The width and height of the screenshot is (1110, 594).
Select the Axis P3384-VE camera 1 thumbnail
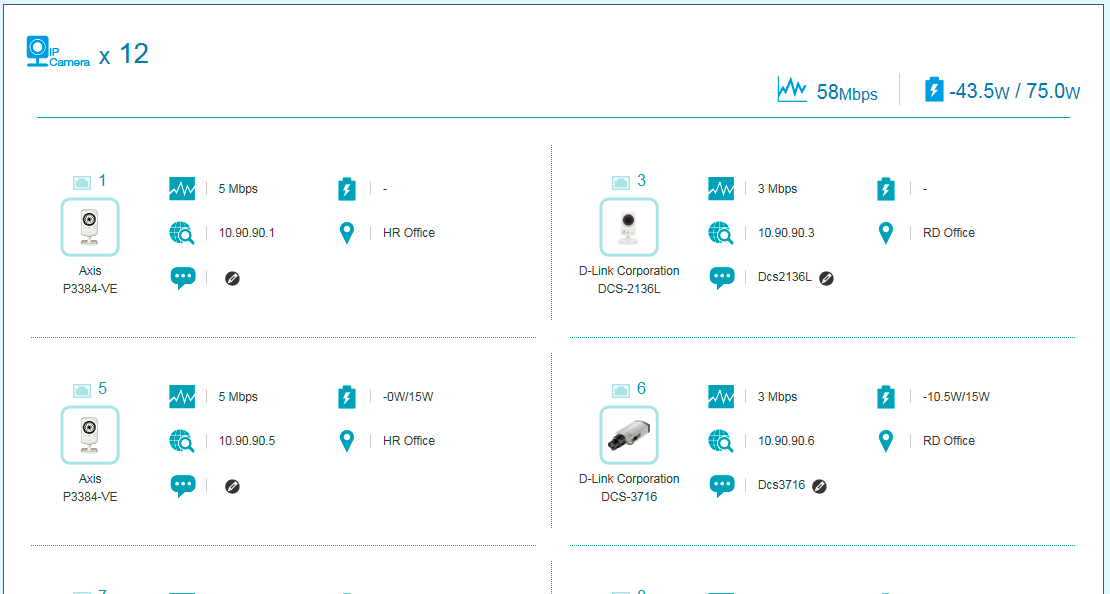tap(90, 227)
